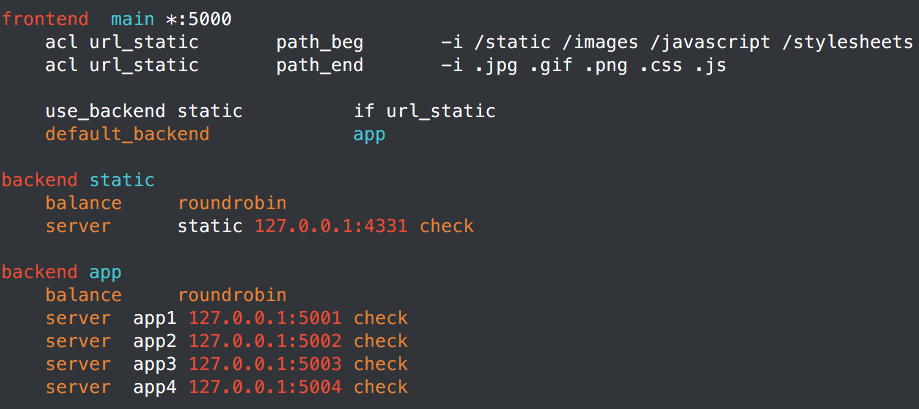Click 127.0.0.1:4331 server address
The height and width of the screenshot is (409, 919).
331,226
